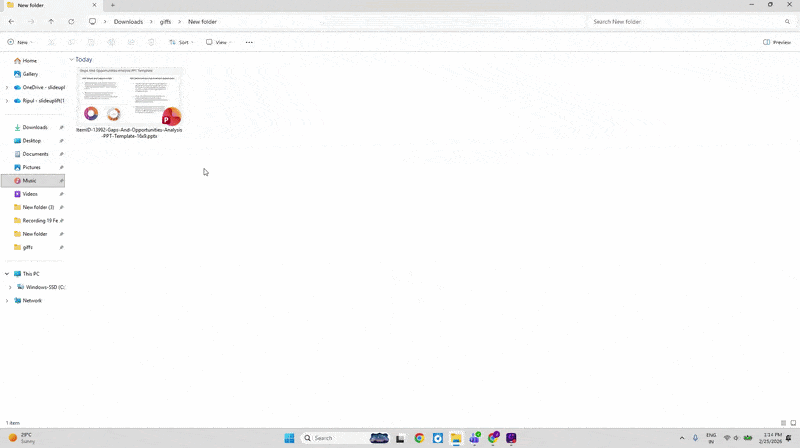Go up one folder level
This screenshot has width=800, height=448.
click(51, 21)
